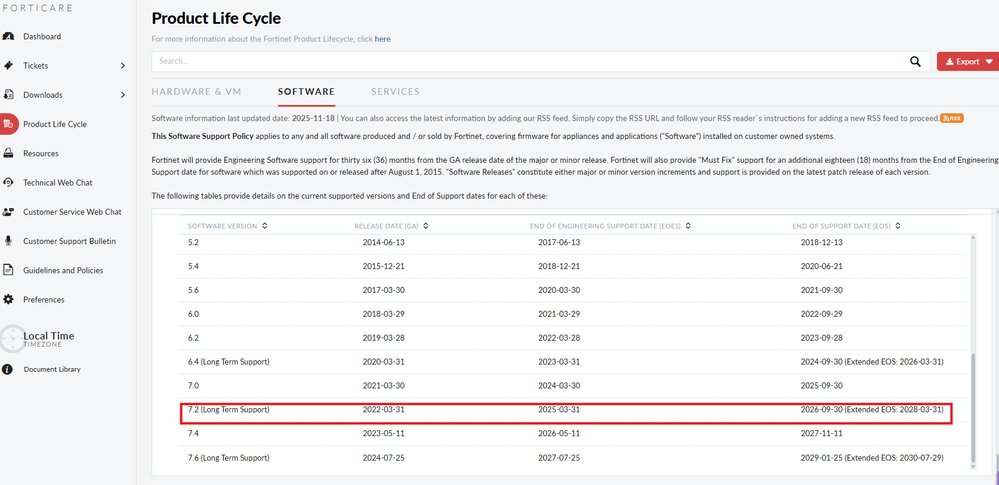Click the red Product Life Cycle icon
This screenshot has width=999, height=485.
[8, 124]
